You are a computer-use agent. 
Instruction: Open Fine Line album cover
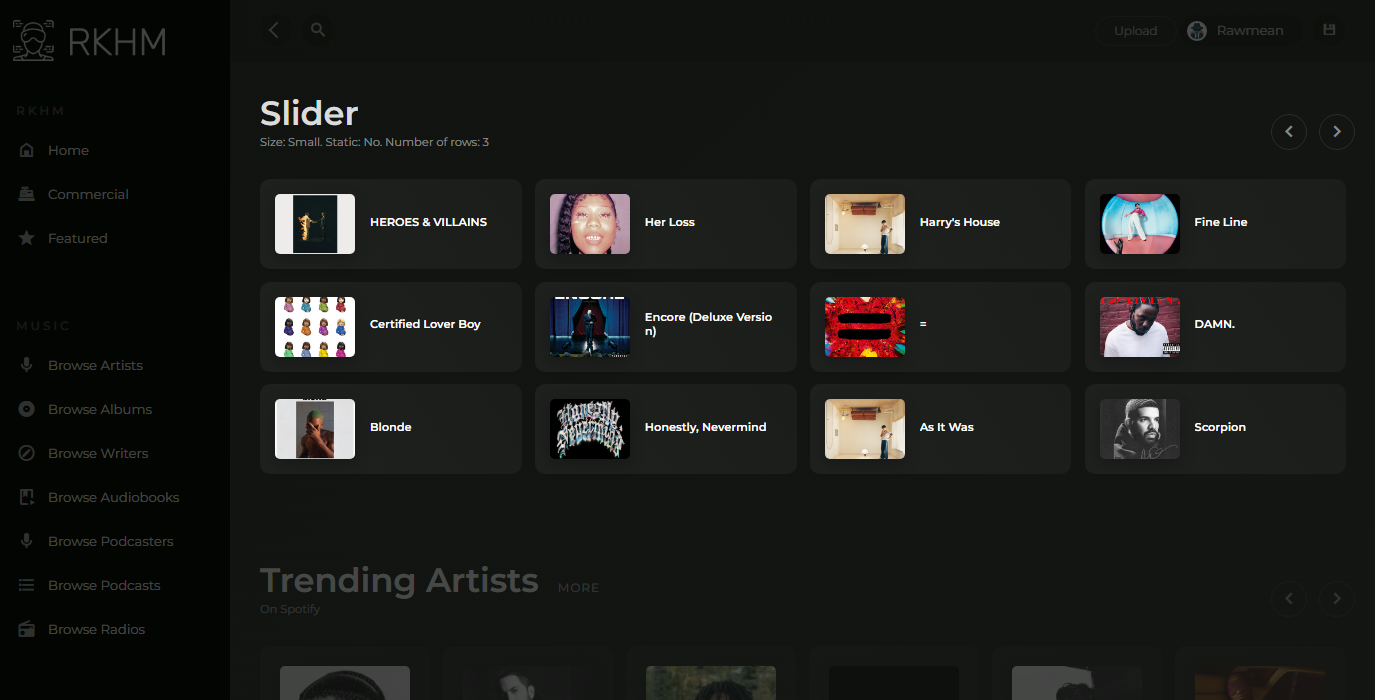click(x=1140, y=224)
